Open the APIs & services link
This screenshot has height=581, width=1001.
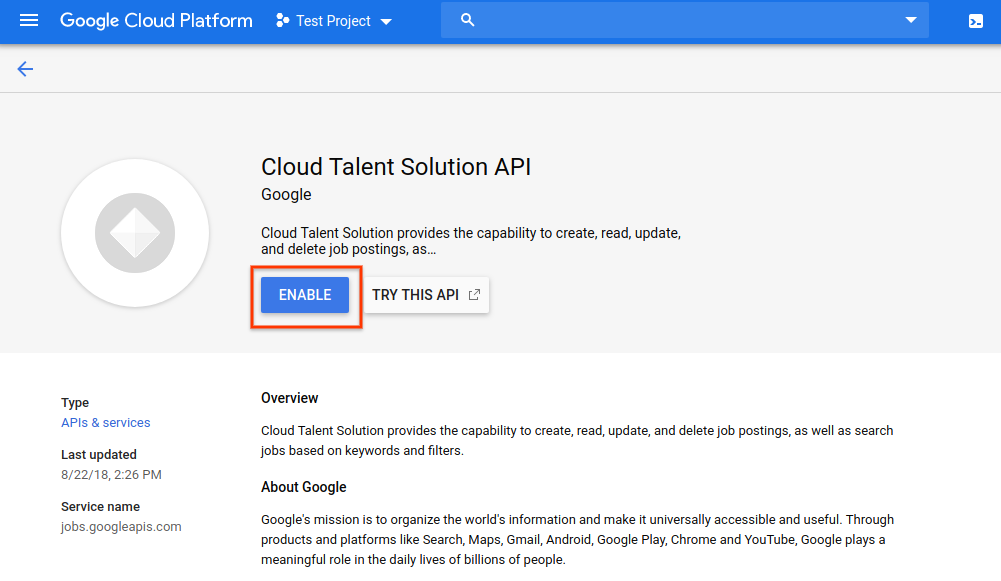coord(106,423)
